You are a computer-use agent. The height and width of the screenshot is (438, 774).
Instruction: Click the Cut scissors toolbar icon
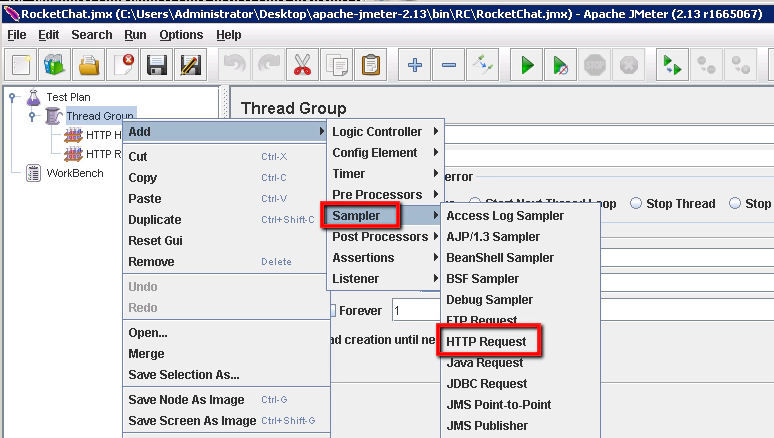coord(303,65)
